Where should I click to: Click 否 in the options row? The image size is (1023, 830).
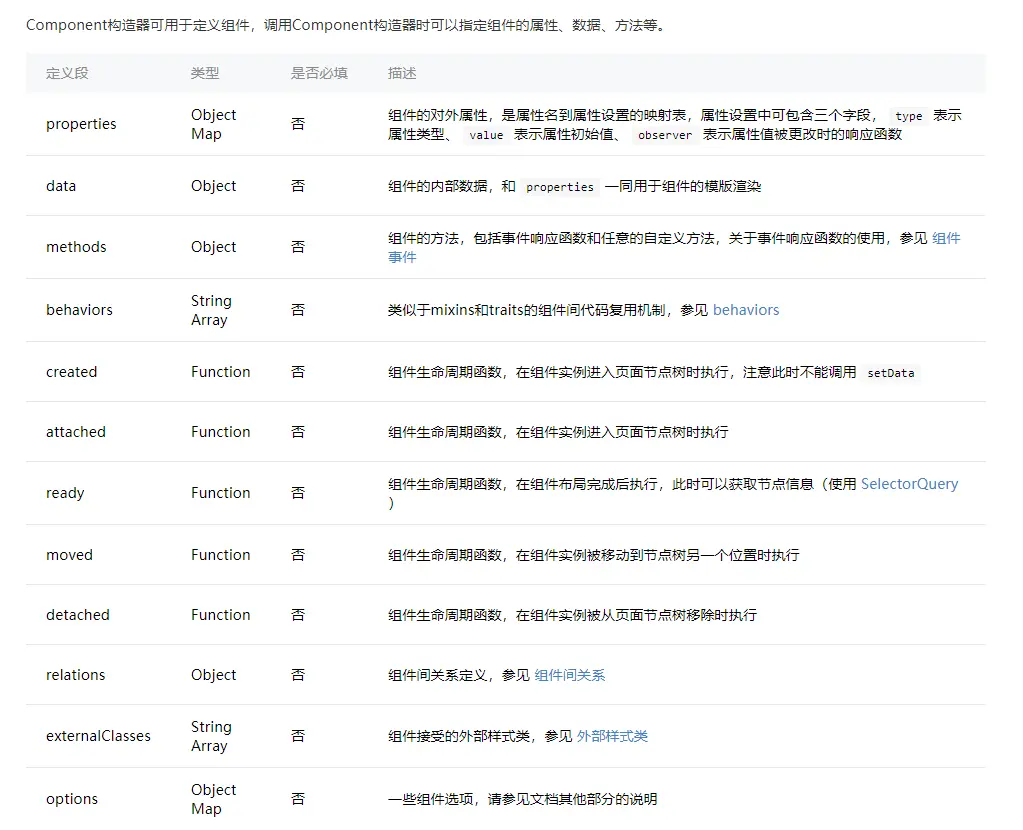pyautogui.click(x=298, y=799)
